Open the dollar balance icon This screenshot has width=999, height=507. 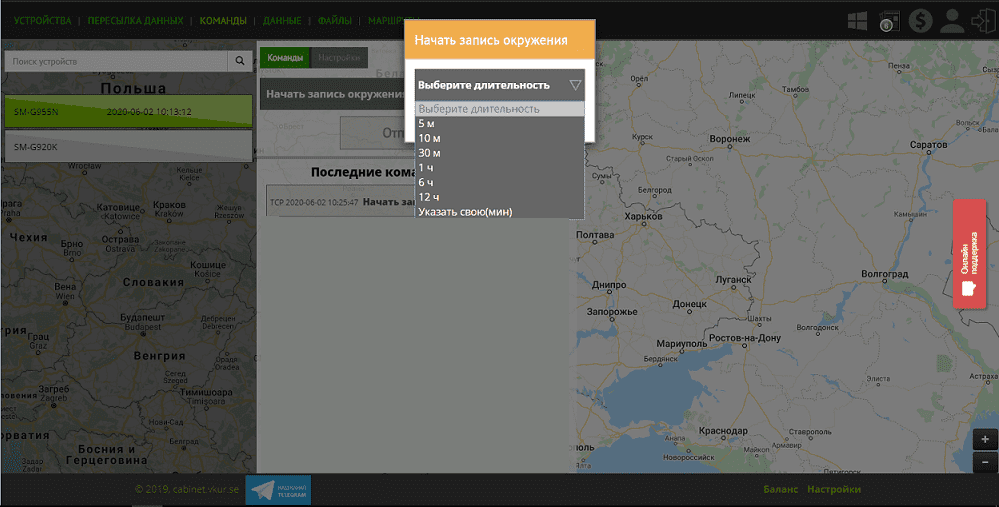(921, 20)
